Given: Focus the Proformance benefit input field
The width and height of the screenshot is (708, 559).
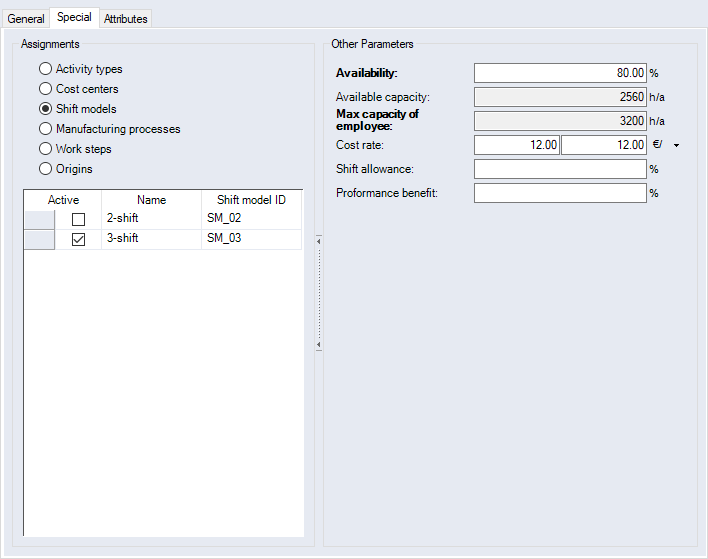Looking at the screenshot, I should coord(560,193).
